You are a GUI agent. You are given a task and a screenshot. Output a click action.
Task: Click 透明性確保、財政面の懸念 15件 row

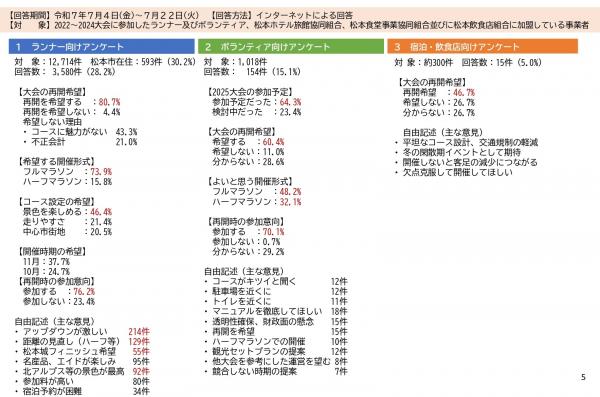point(276,322)
